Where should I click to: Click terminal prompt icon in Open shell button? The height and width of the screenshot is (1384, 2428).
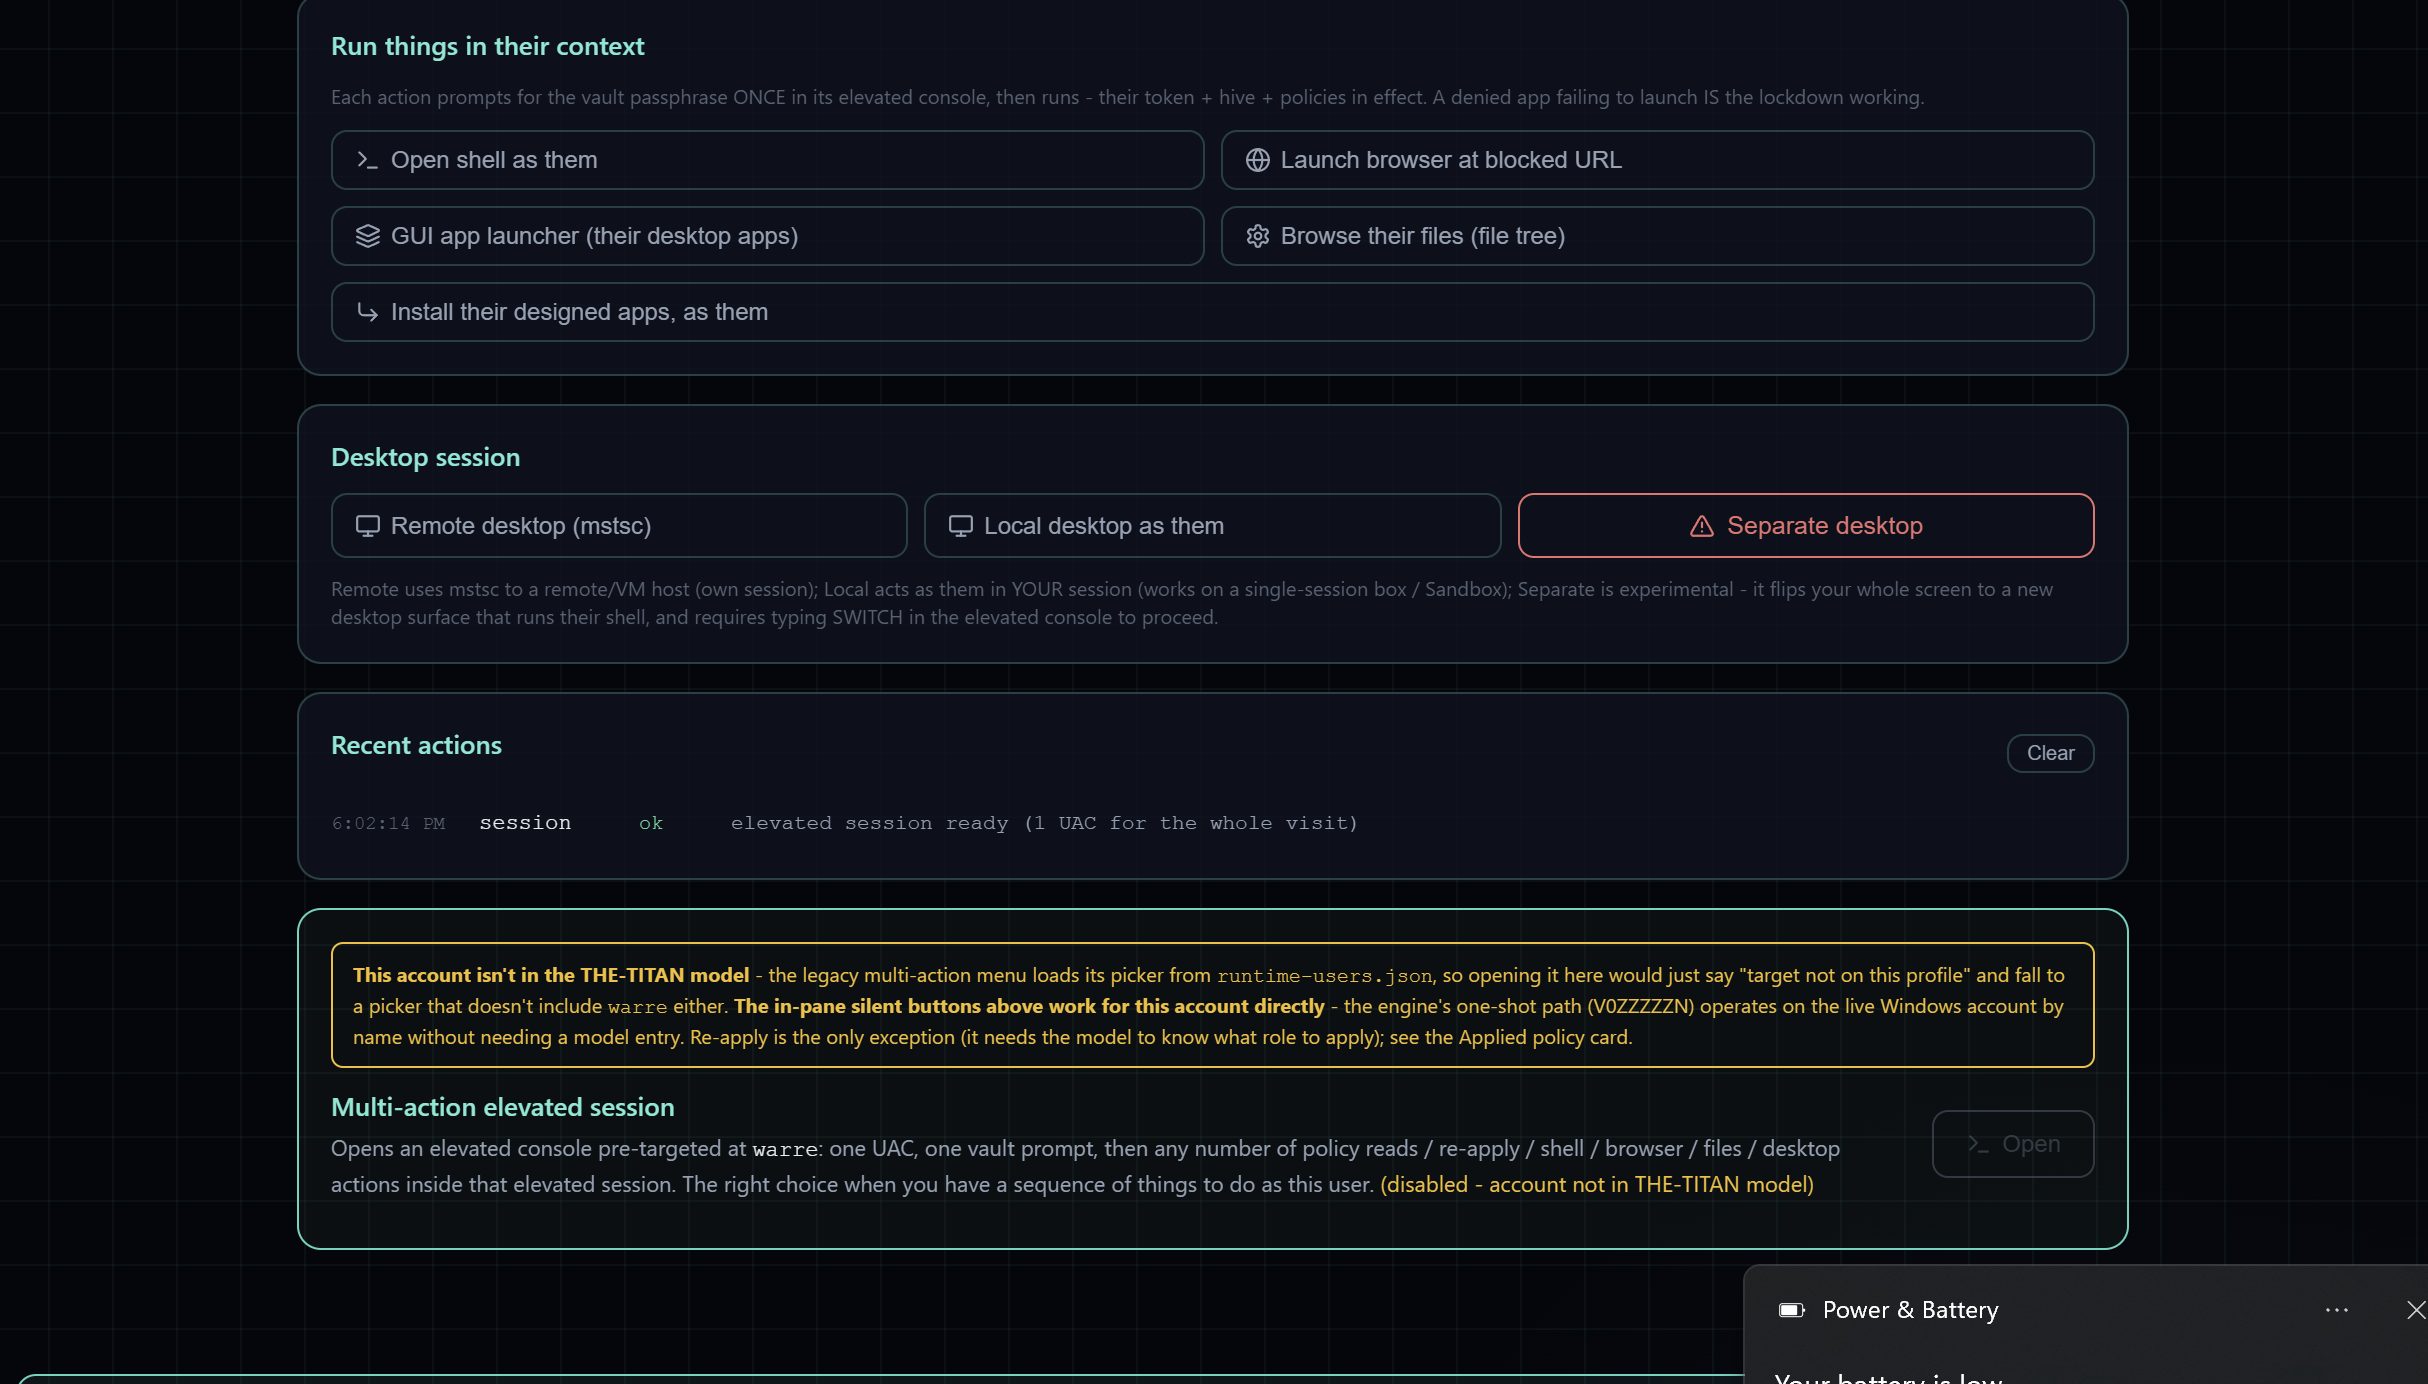(x=367, y=160)
